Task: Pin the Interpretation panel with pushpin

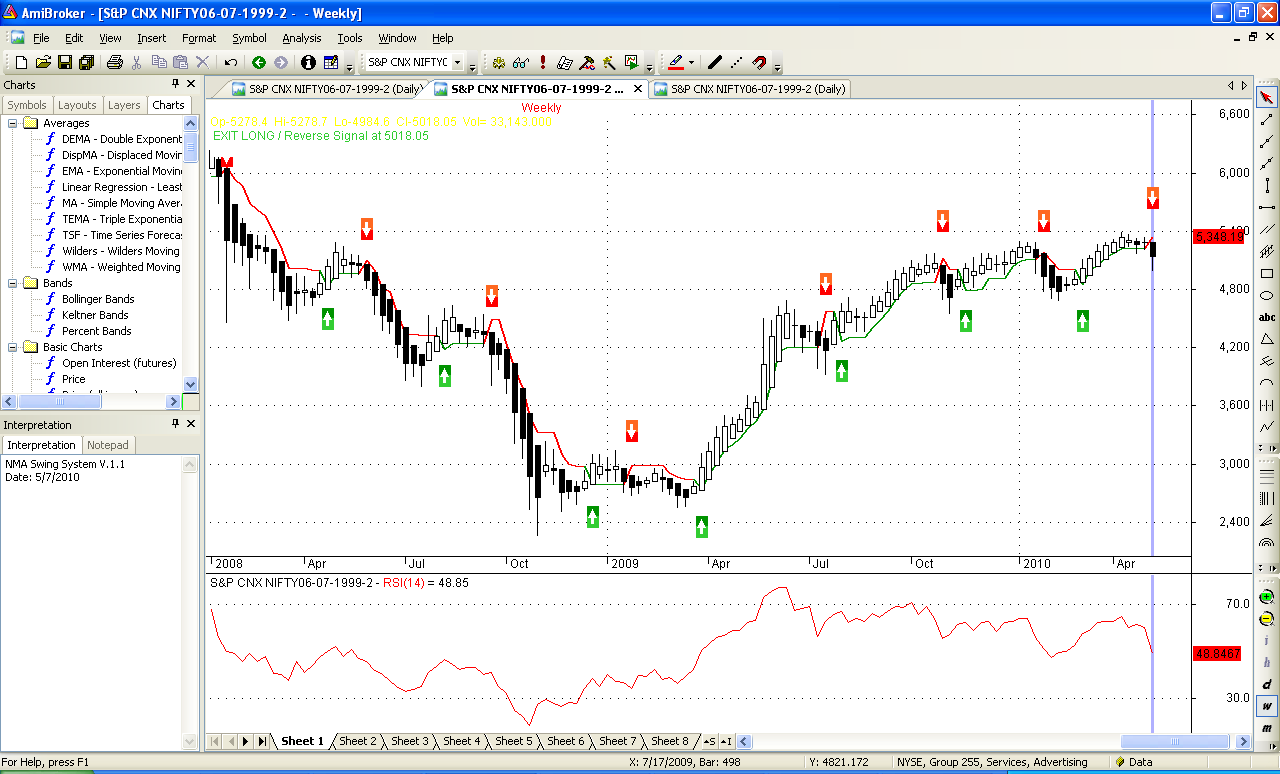Action: pos(176,424)
